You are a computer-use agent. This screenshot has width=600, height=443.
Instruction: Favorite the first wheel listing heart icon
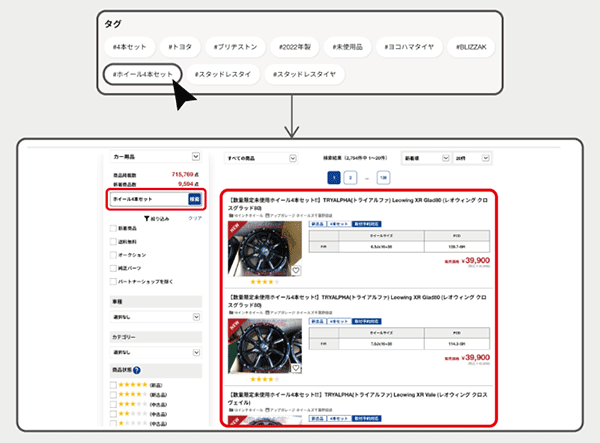pyautogui.click(x=296, y=270)
